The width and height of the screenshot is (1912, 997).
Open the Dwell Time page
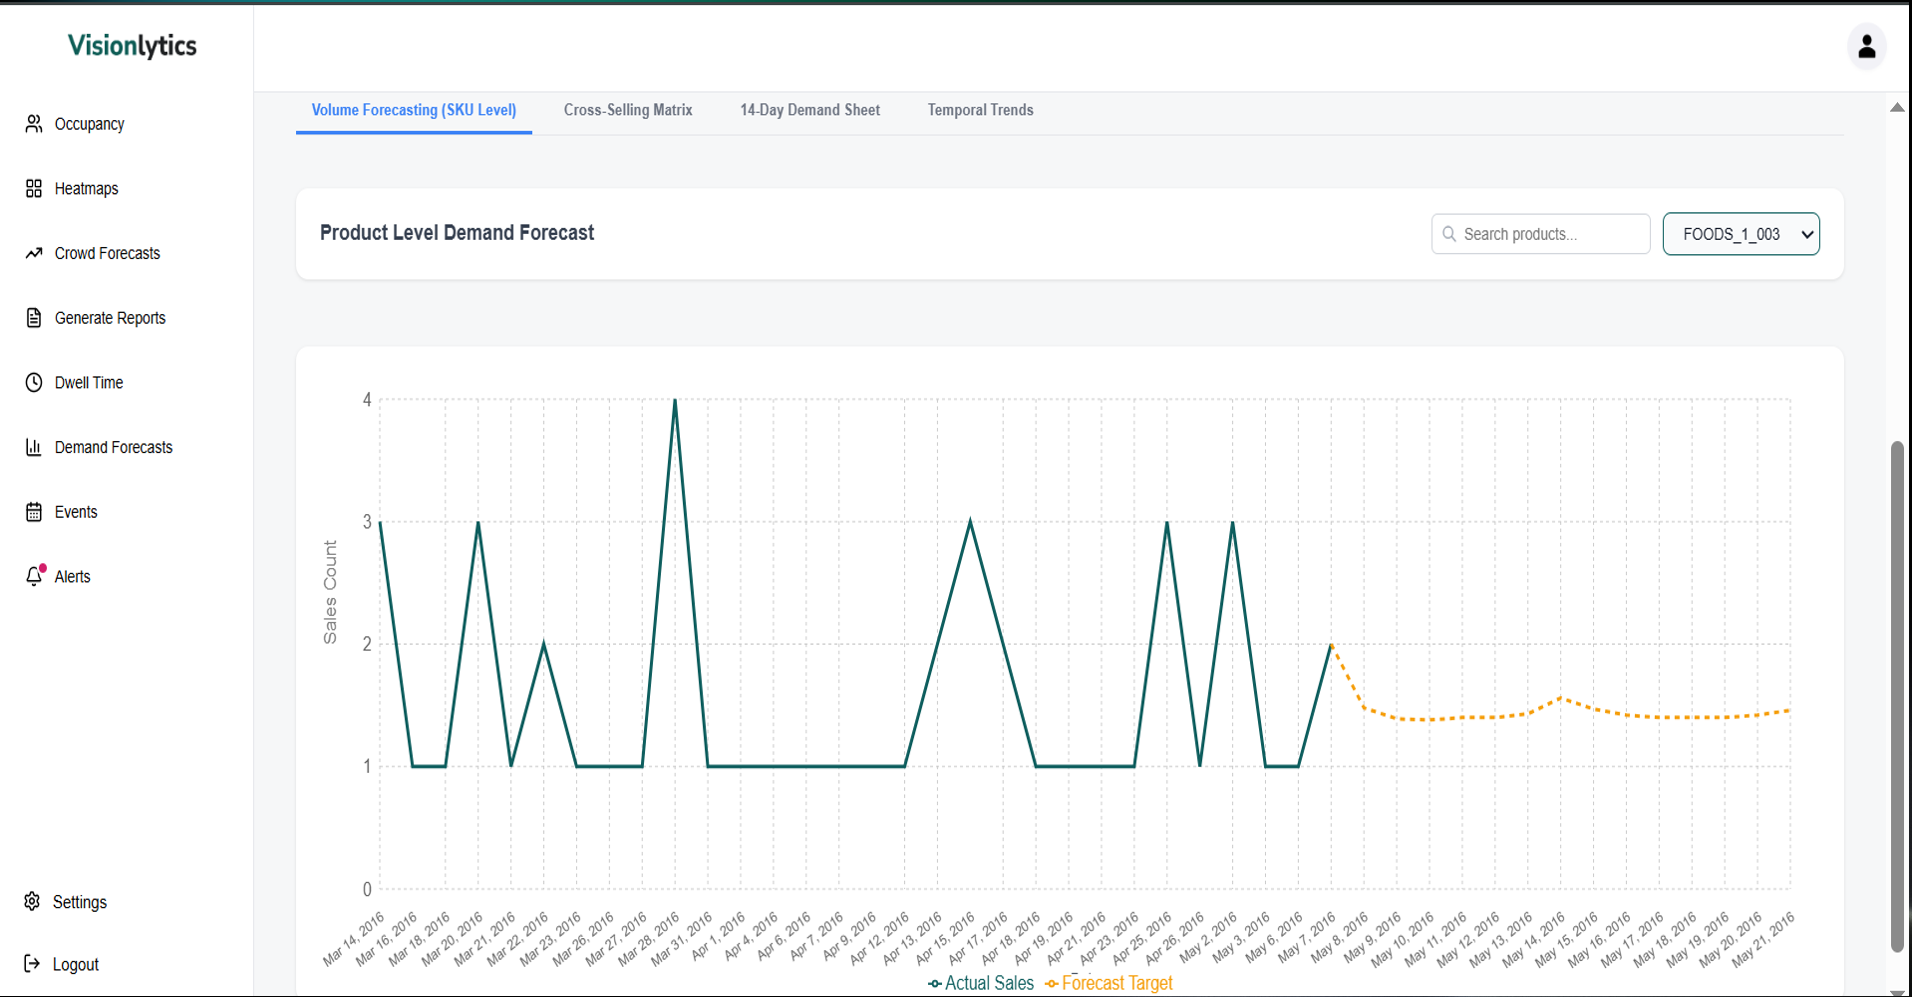coord(89,382)
